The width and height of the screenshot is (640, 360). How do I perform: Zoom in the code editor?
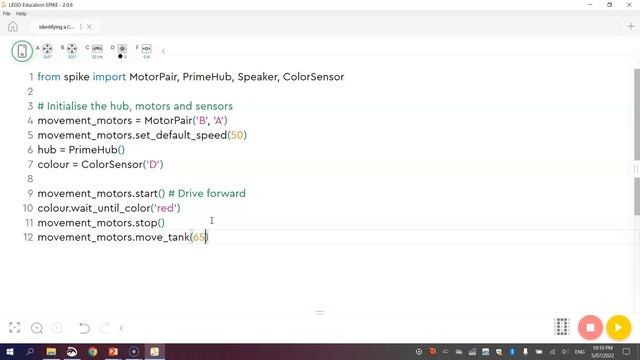[57, 328]
